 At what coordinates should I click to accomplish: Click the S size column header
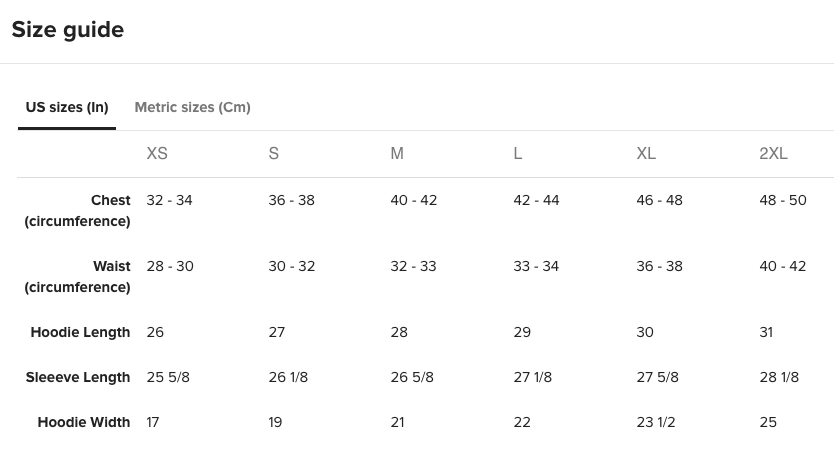273,154
